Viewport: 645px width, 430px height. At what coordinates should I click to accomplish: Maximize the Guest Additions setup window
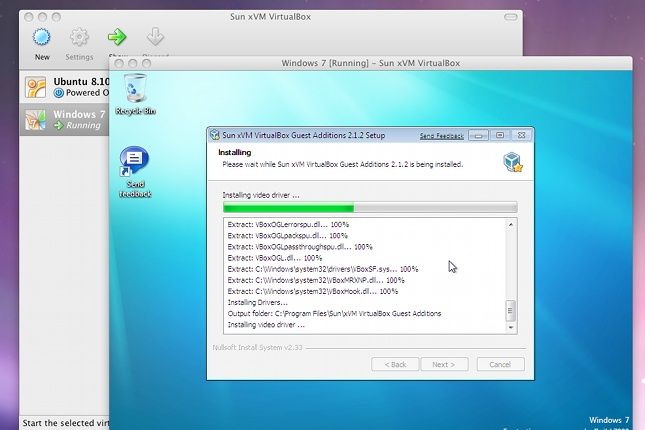pos(500,135)
